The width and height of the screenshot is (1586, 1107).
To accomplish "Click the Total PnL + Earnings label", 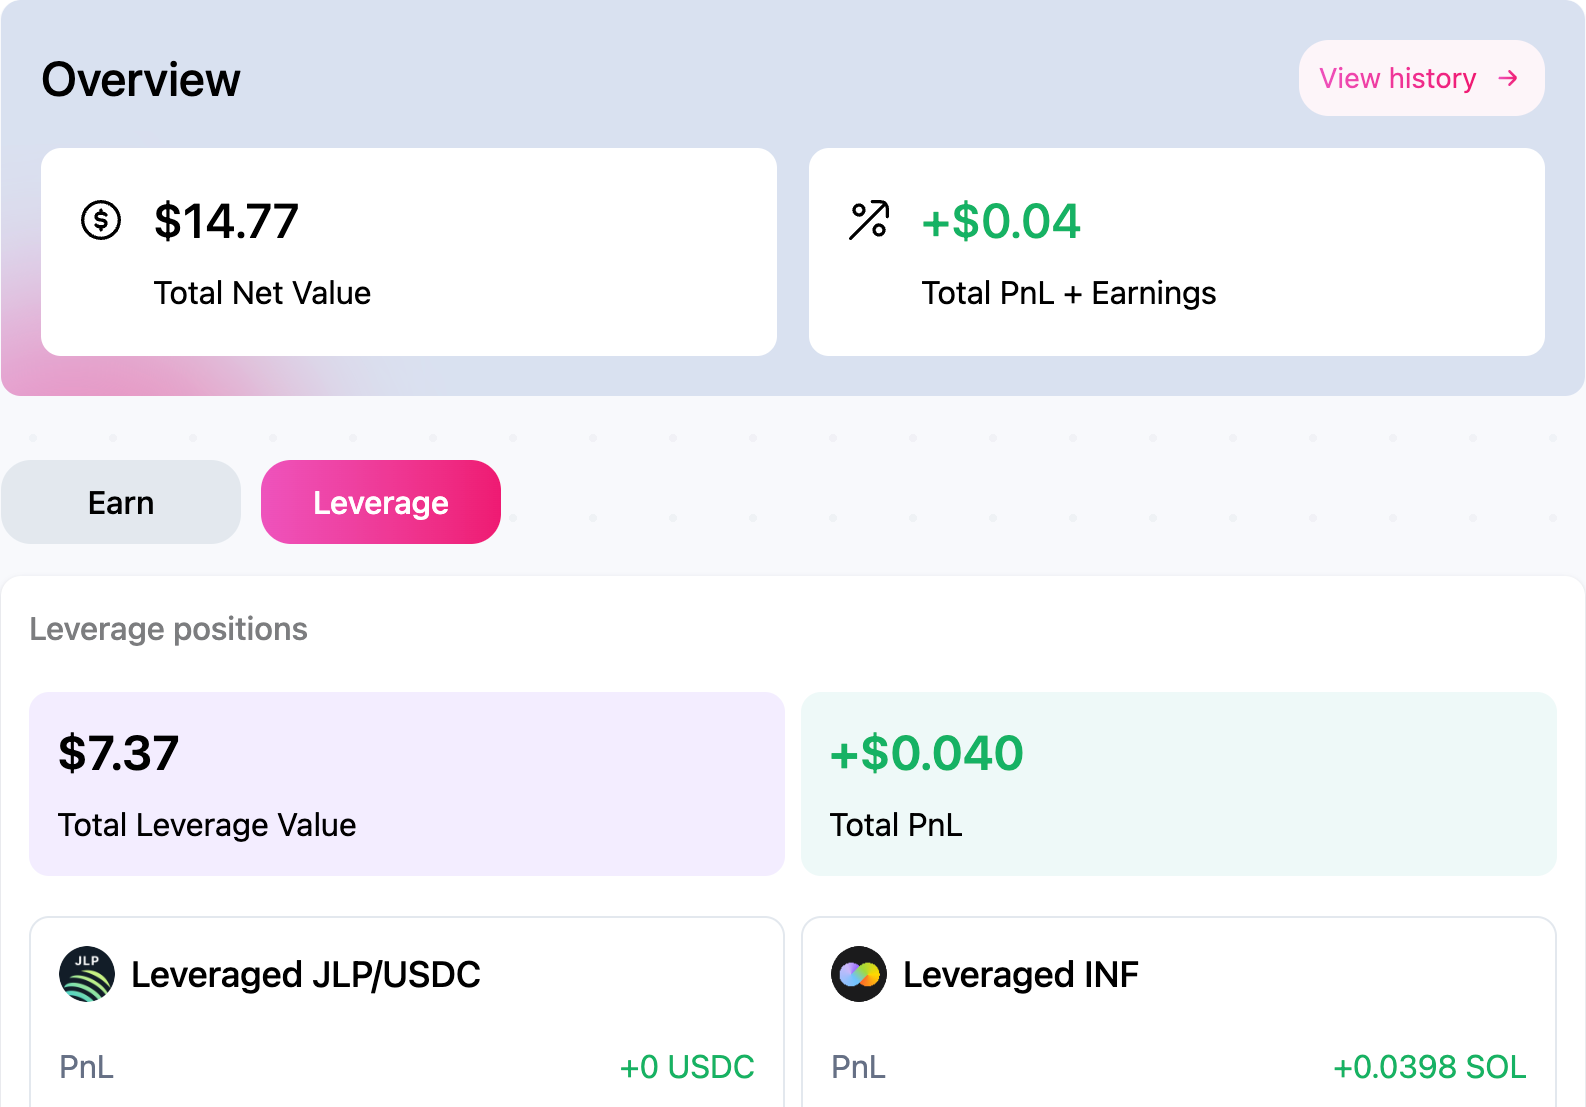I will pos(1068,293).
